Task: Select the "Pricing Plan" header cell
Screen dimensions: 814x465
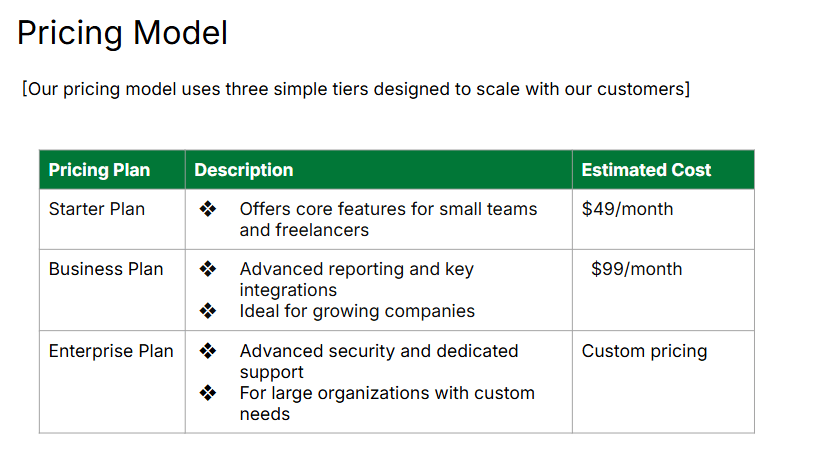Action: click(99, 170)
